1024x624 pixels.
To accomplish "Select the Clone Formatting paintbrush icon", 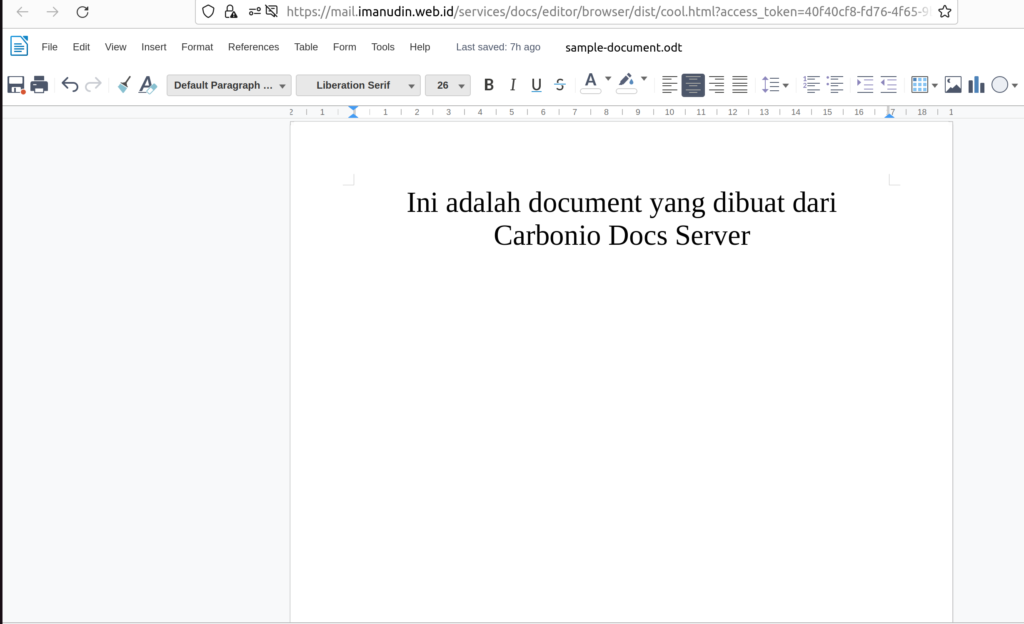I will pos(123,84).
